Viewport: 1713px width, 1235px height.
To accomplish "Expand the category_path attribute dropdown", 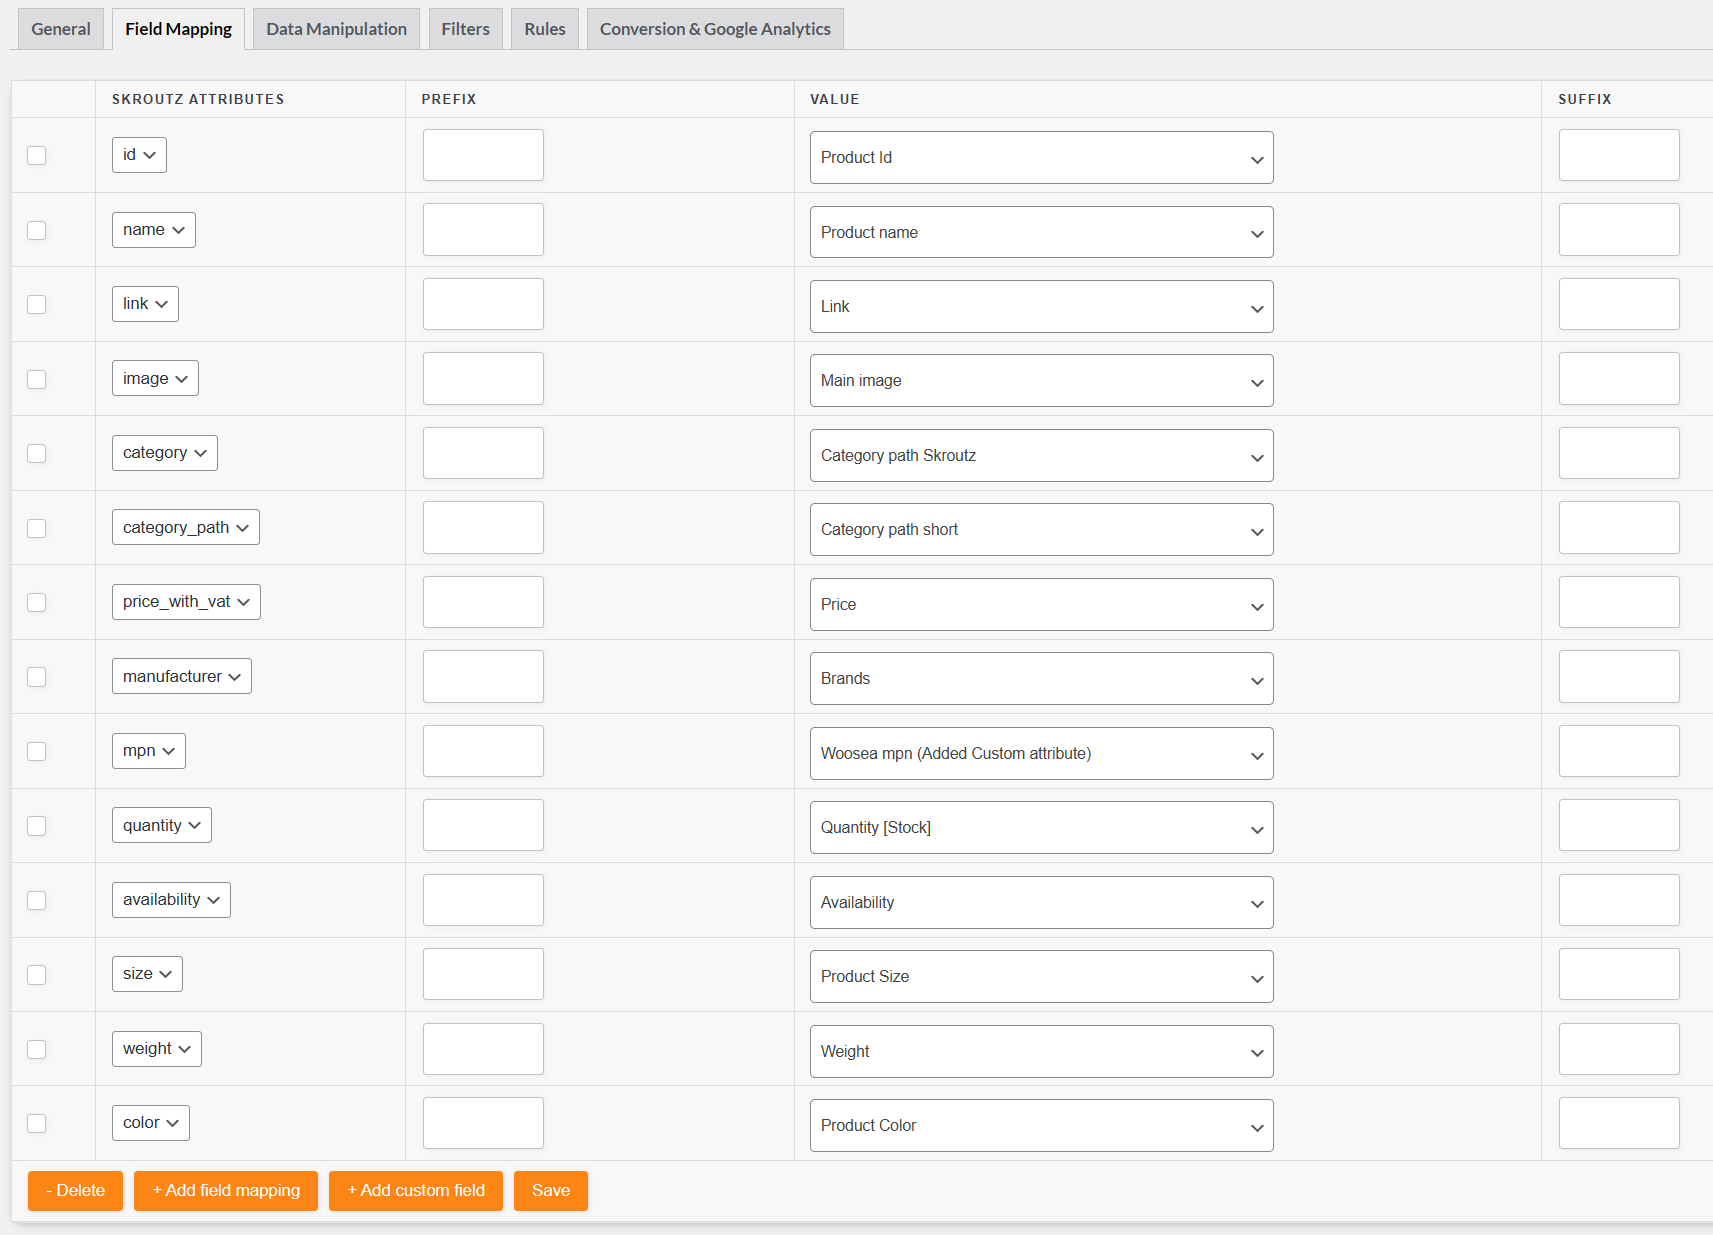I will (185, 527).
